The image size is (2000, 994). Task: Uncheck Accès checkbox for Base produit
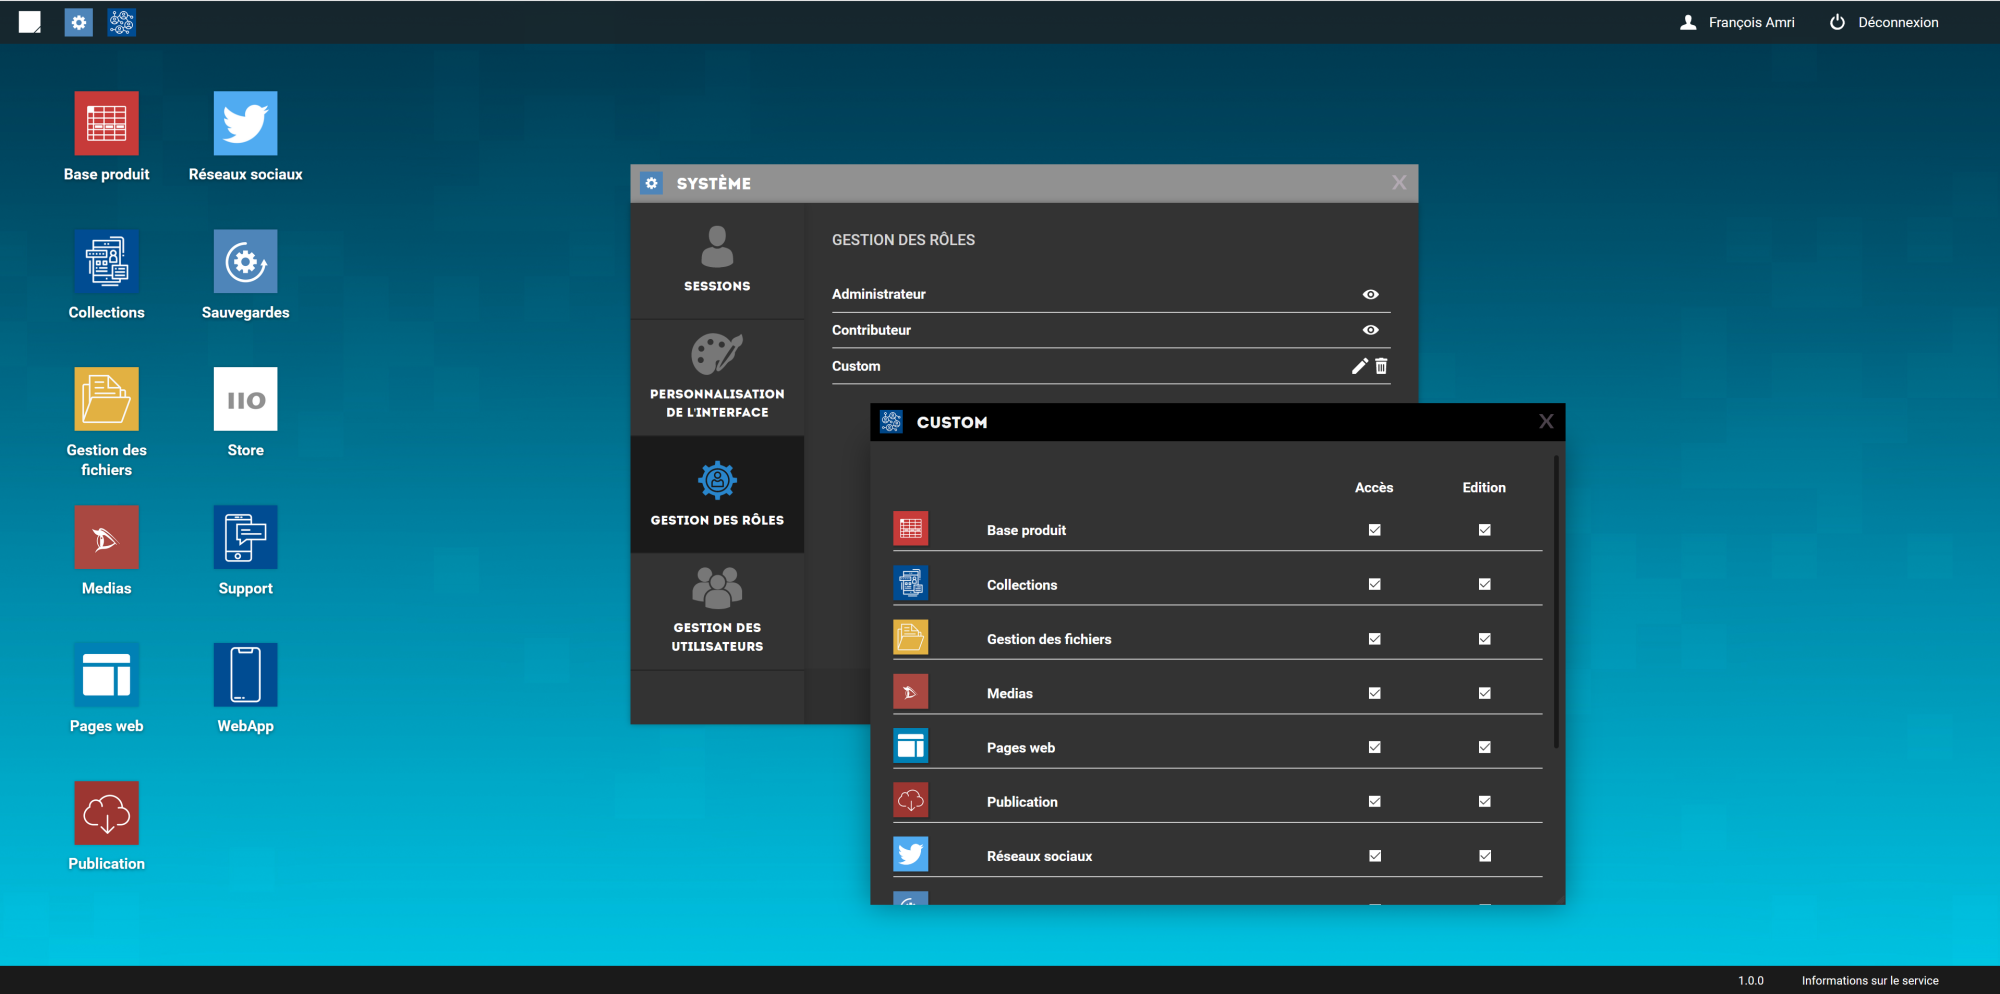click(1374, 530)
